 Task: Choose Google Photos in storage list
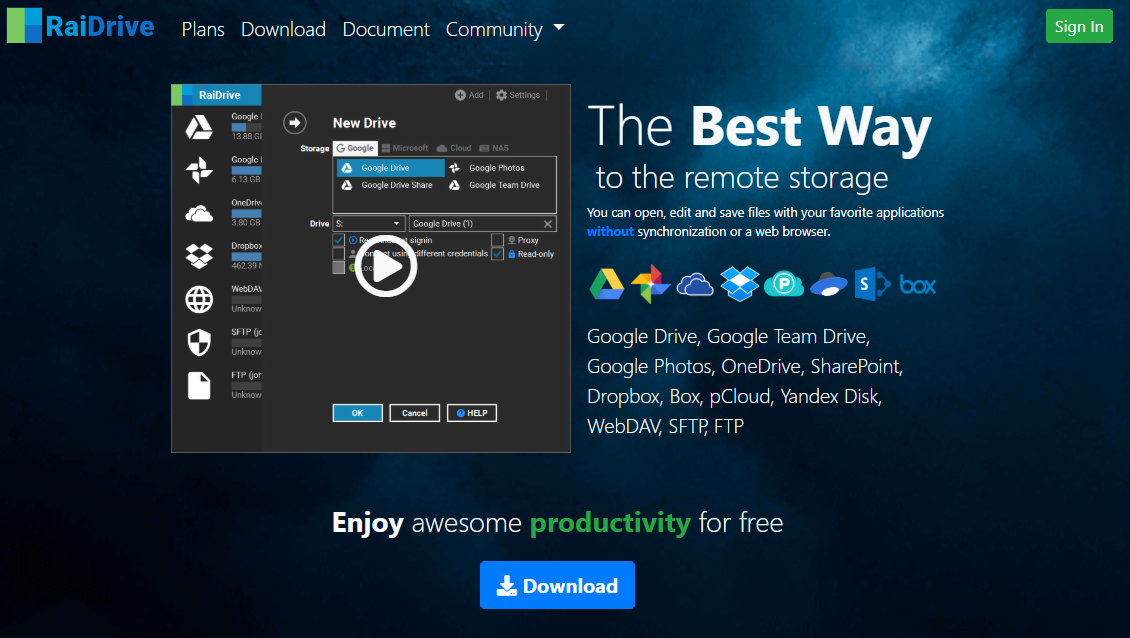(488, 168)
